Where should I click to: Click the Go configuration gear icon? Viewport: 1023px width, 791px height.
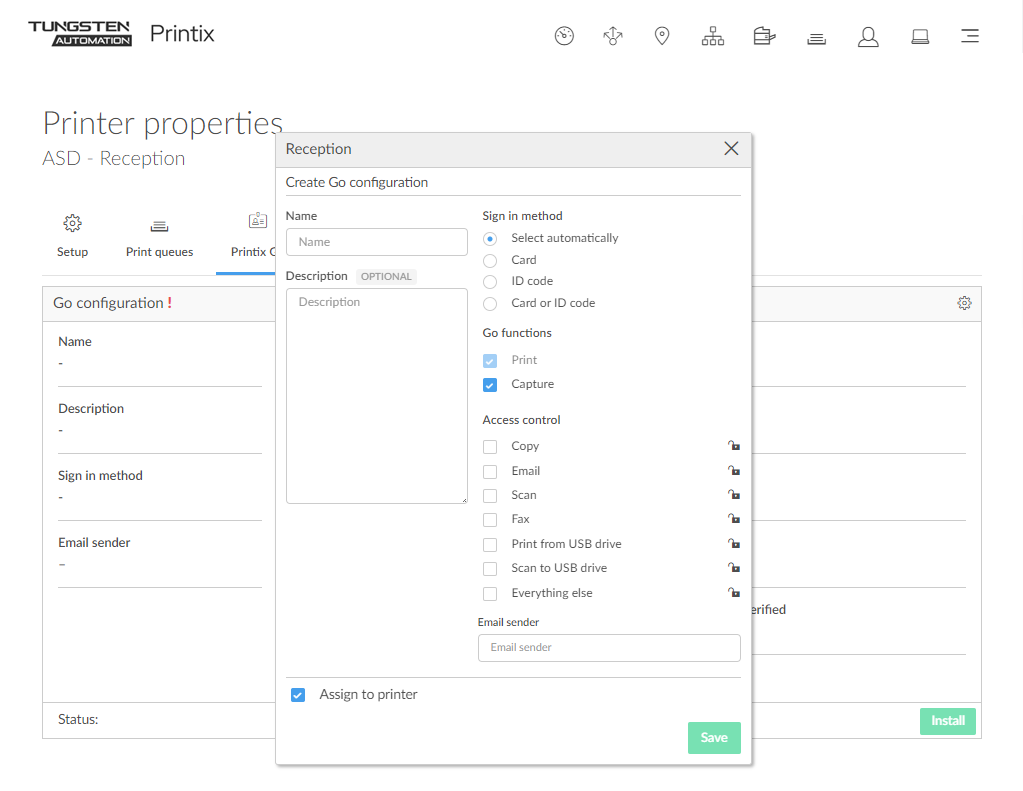(x=964, y=303)
